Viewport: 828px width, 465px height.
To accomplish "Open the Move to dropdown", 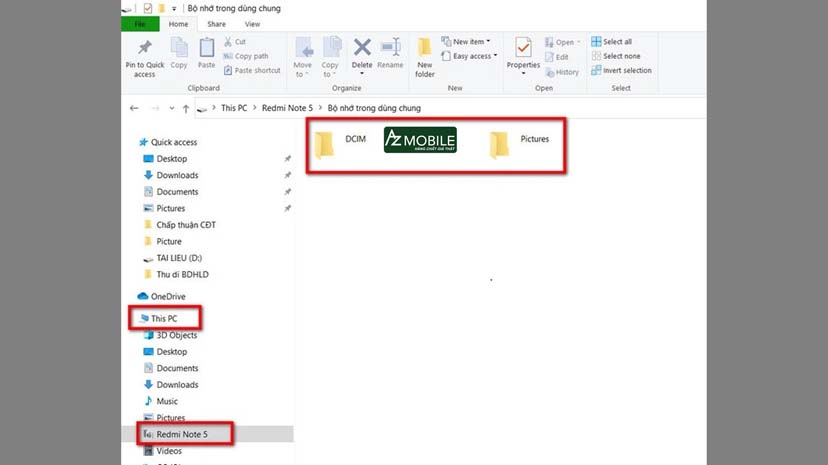I will click(303, 55).
